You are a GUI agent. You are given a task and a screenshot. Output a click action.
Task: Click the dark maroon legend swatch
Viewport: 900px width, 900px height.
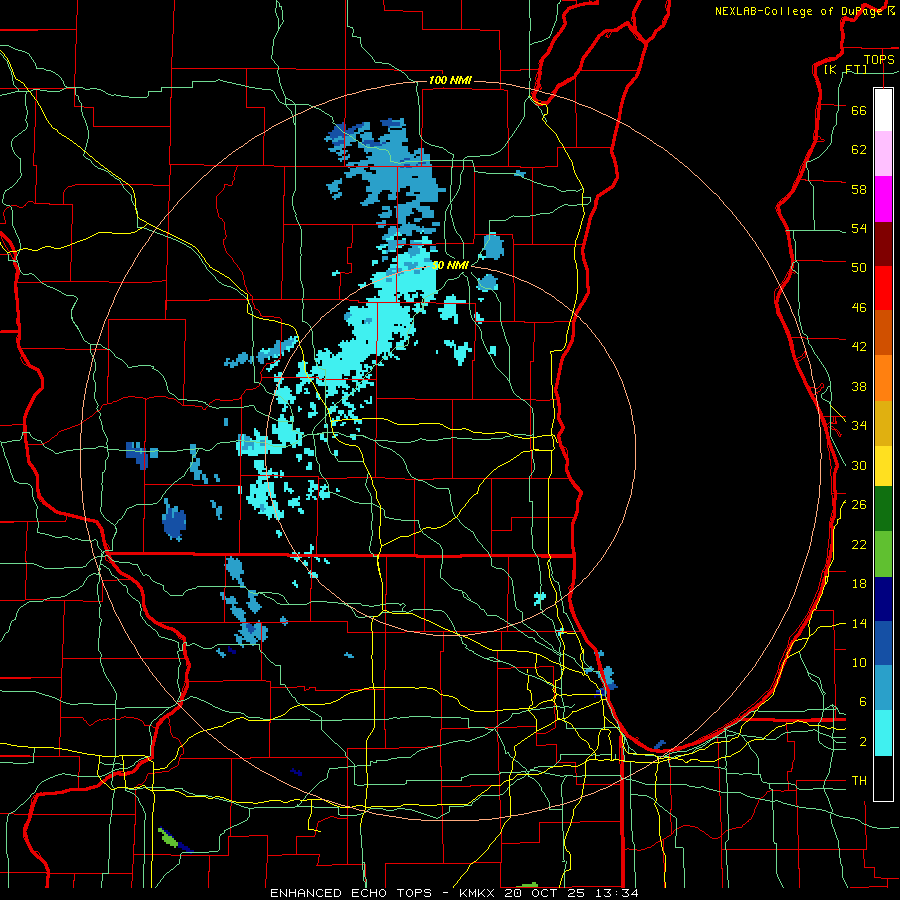(883, 244)
